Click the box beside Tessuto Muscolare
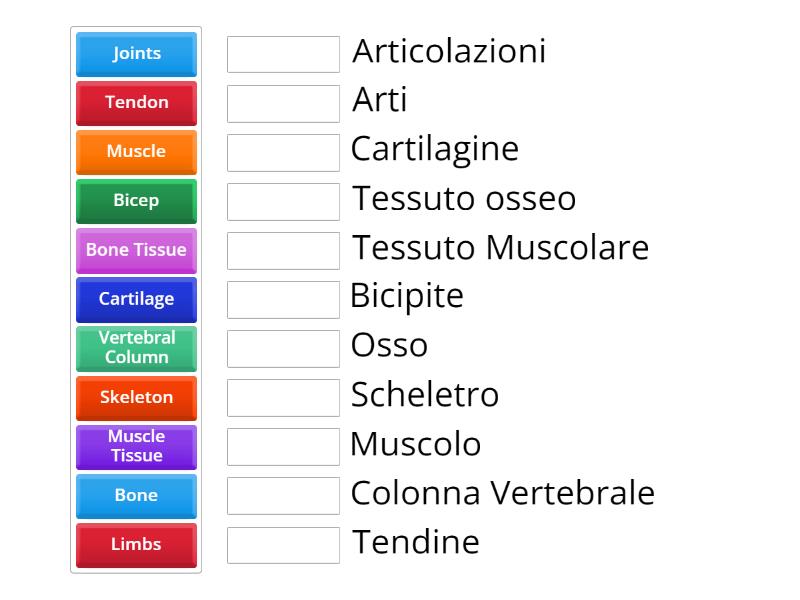The image size is (800, 600). pyautogui.click(x=283, y=250)
